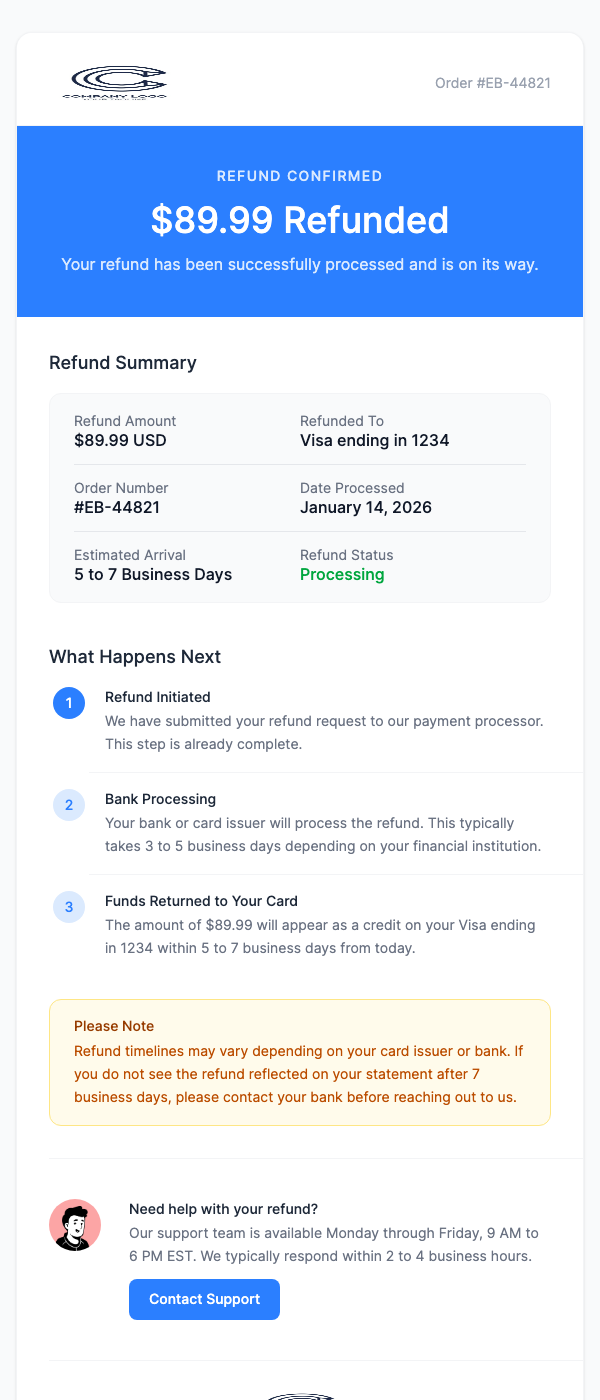Click the step 1 Refund Initiated circle
The width and height of the screenshot is (600, 1400).
click(x=69, y=703)
